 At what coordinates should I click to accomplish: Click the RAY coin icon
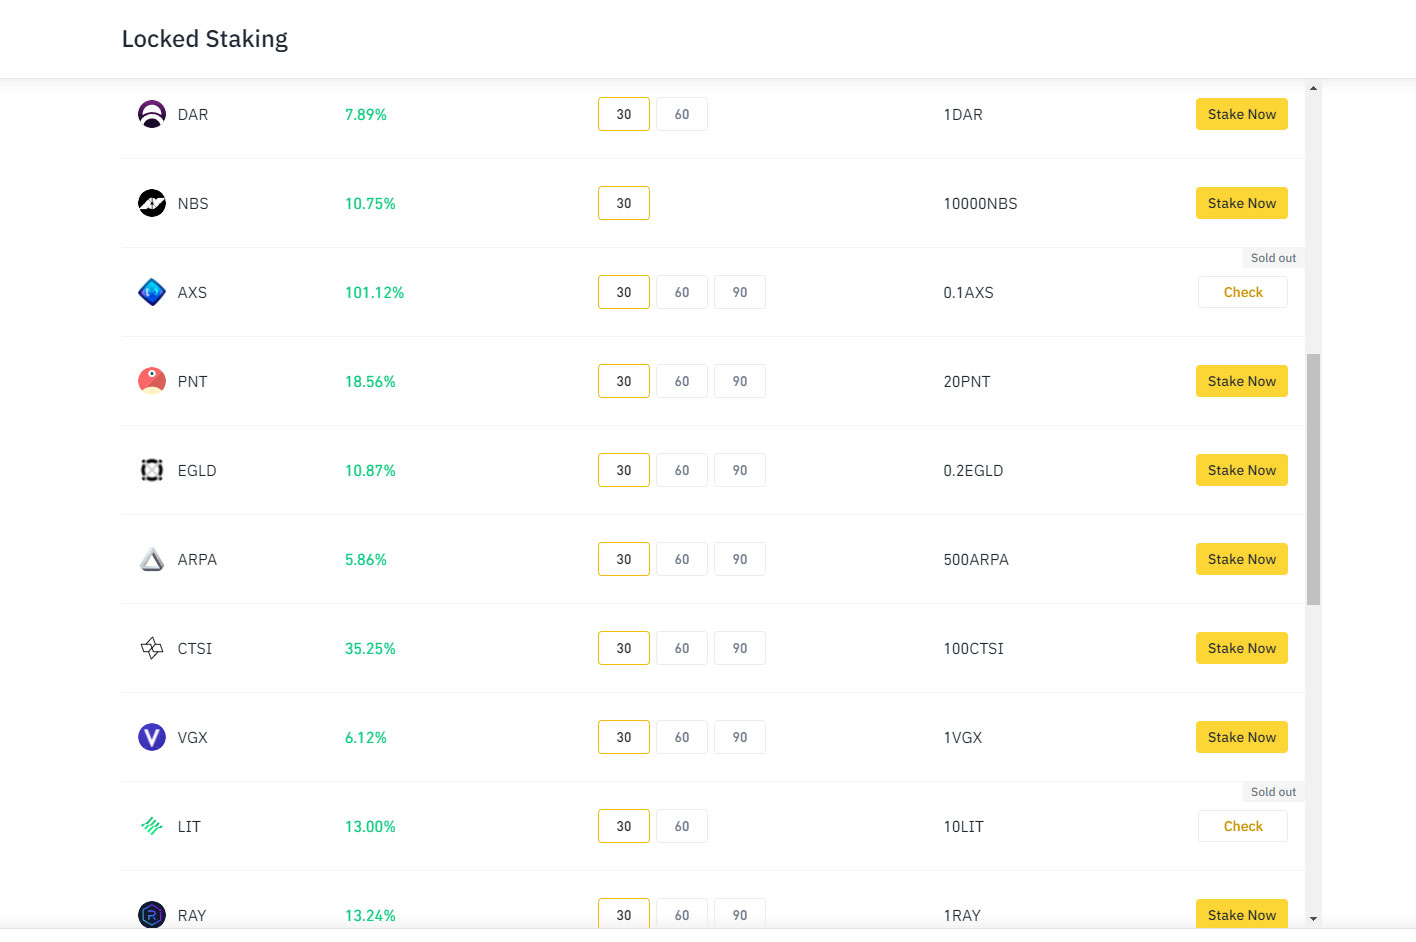tap(152, 915)
